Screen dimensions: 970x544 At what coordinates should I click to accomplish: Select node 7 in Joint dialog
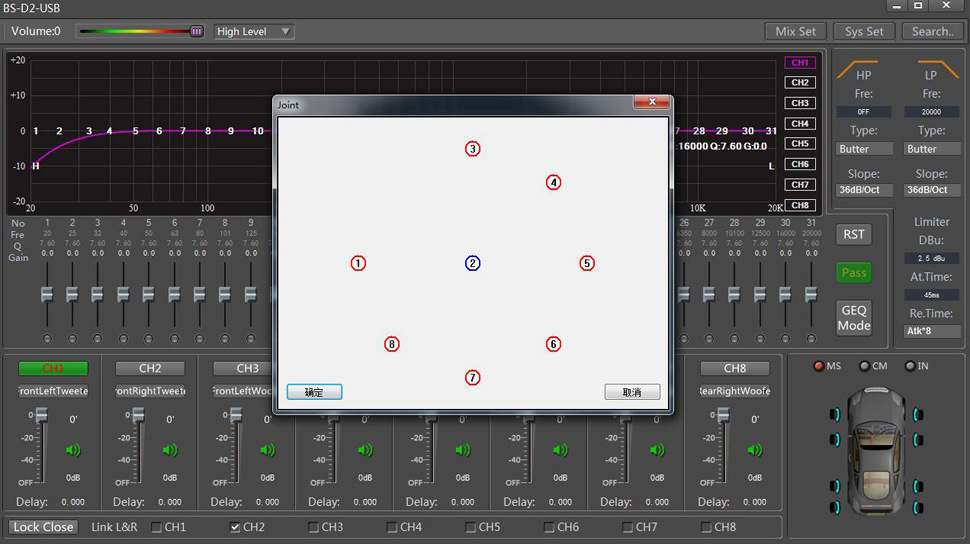[473, 378]
